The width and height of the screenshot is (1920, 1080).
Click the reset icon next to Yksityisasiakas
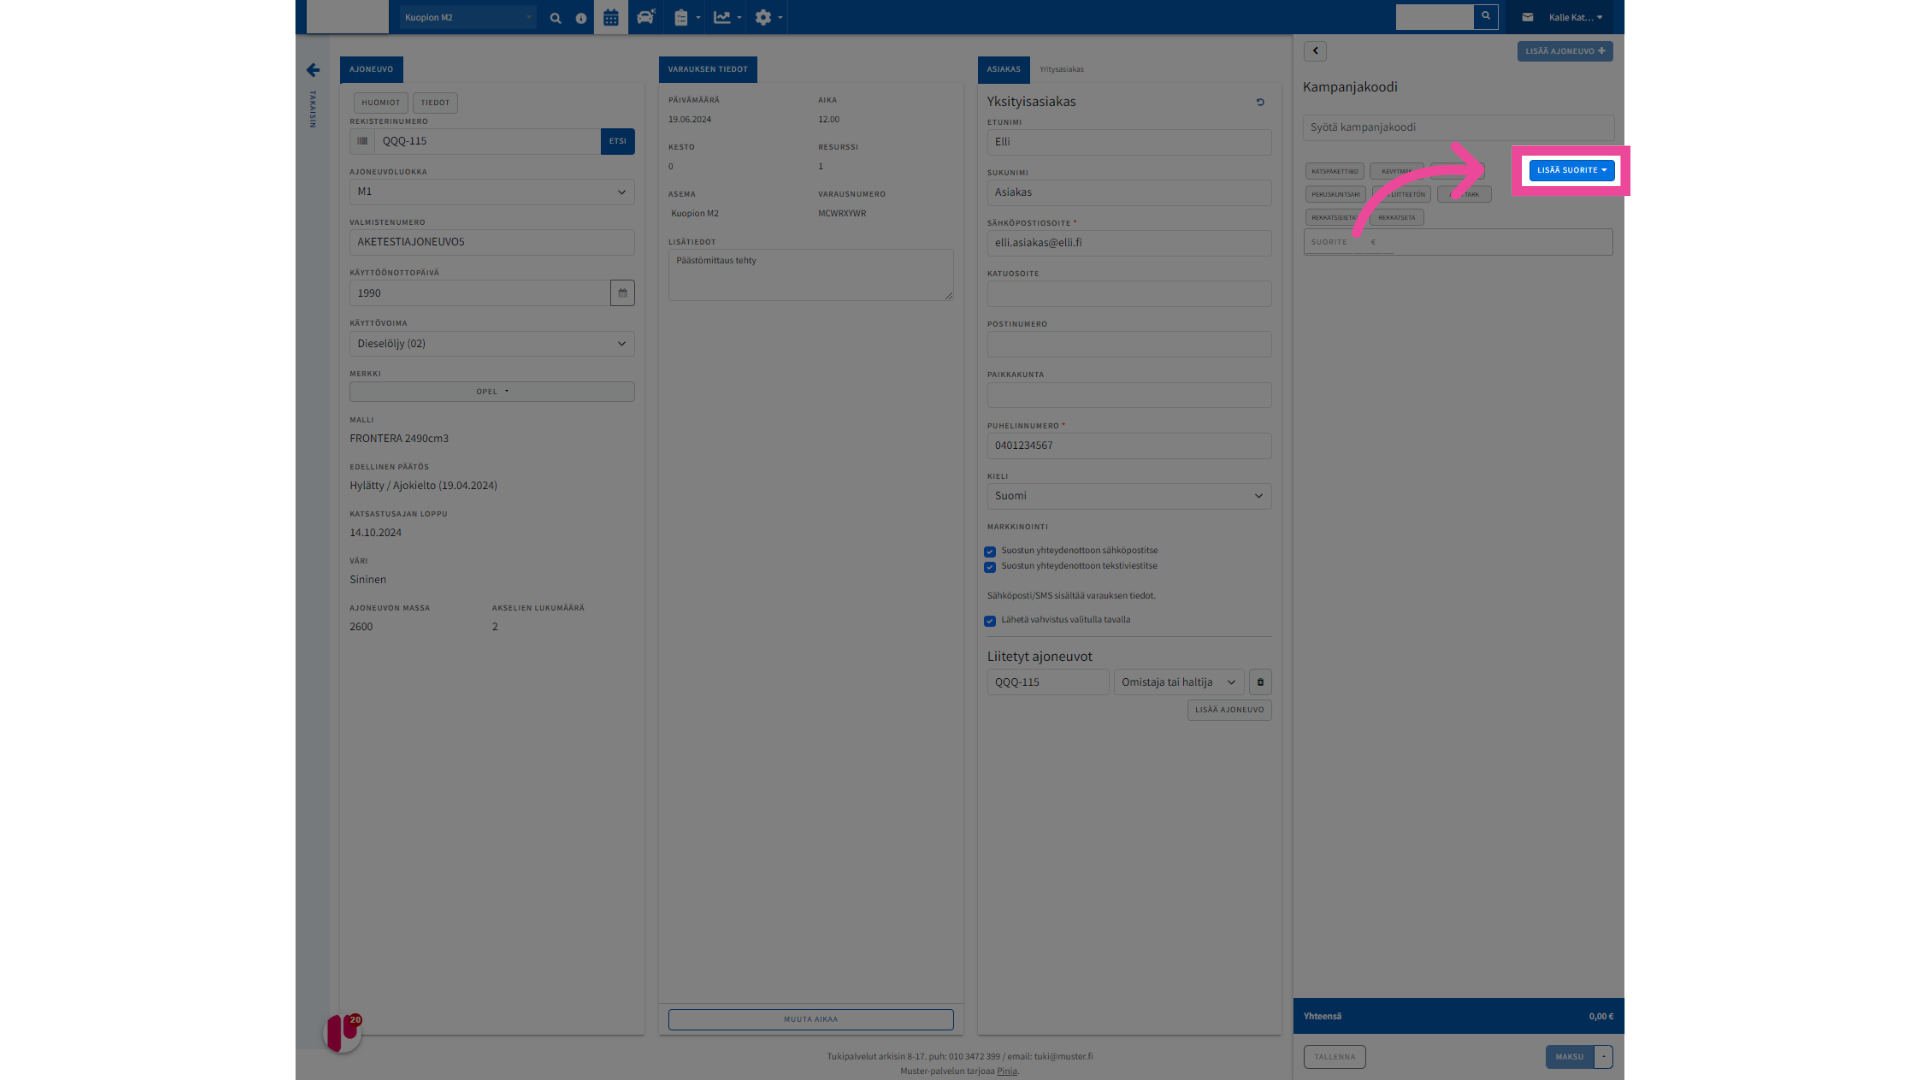coord(1260,102)
